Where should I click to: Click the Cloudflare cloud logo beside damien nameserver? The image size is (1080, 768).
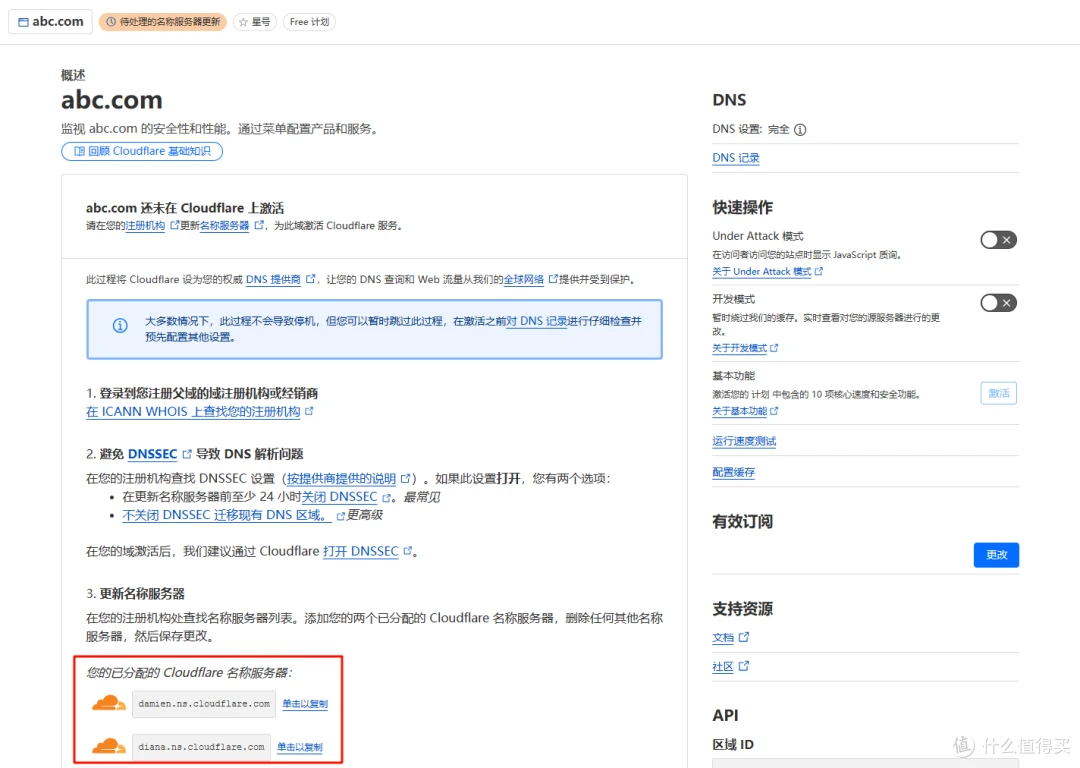(109, 703)
